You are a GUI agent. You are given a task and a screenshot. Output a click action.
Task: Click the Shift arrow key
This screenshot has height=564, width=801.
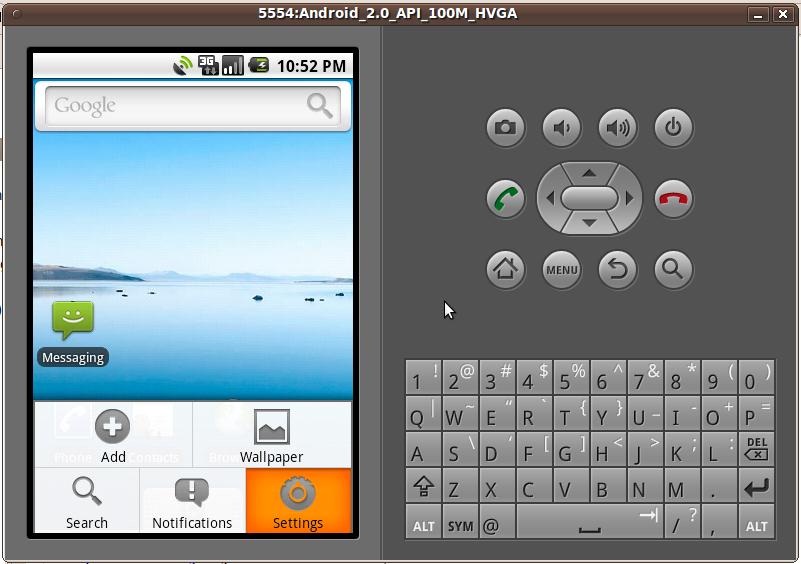(423, 486)
